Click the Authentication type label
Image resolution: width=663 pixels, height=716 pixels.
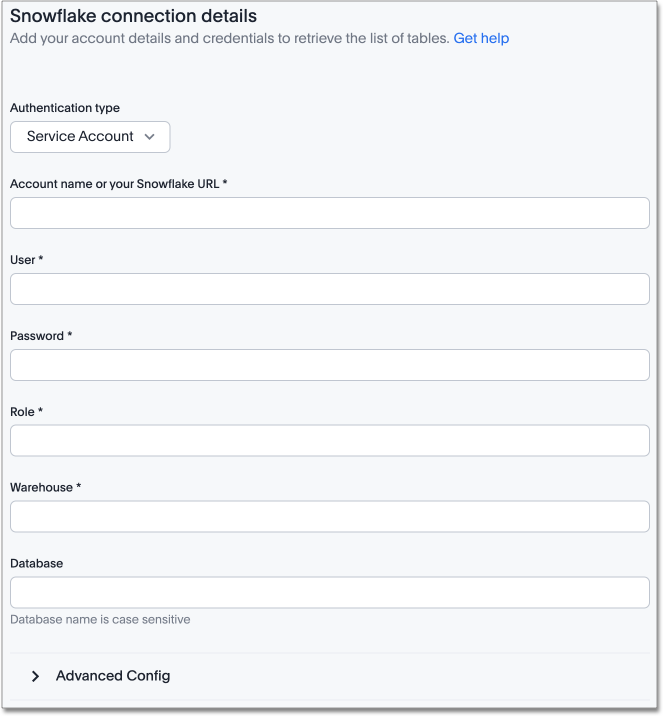(65, 108)
